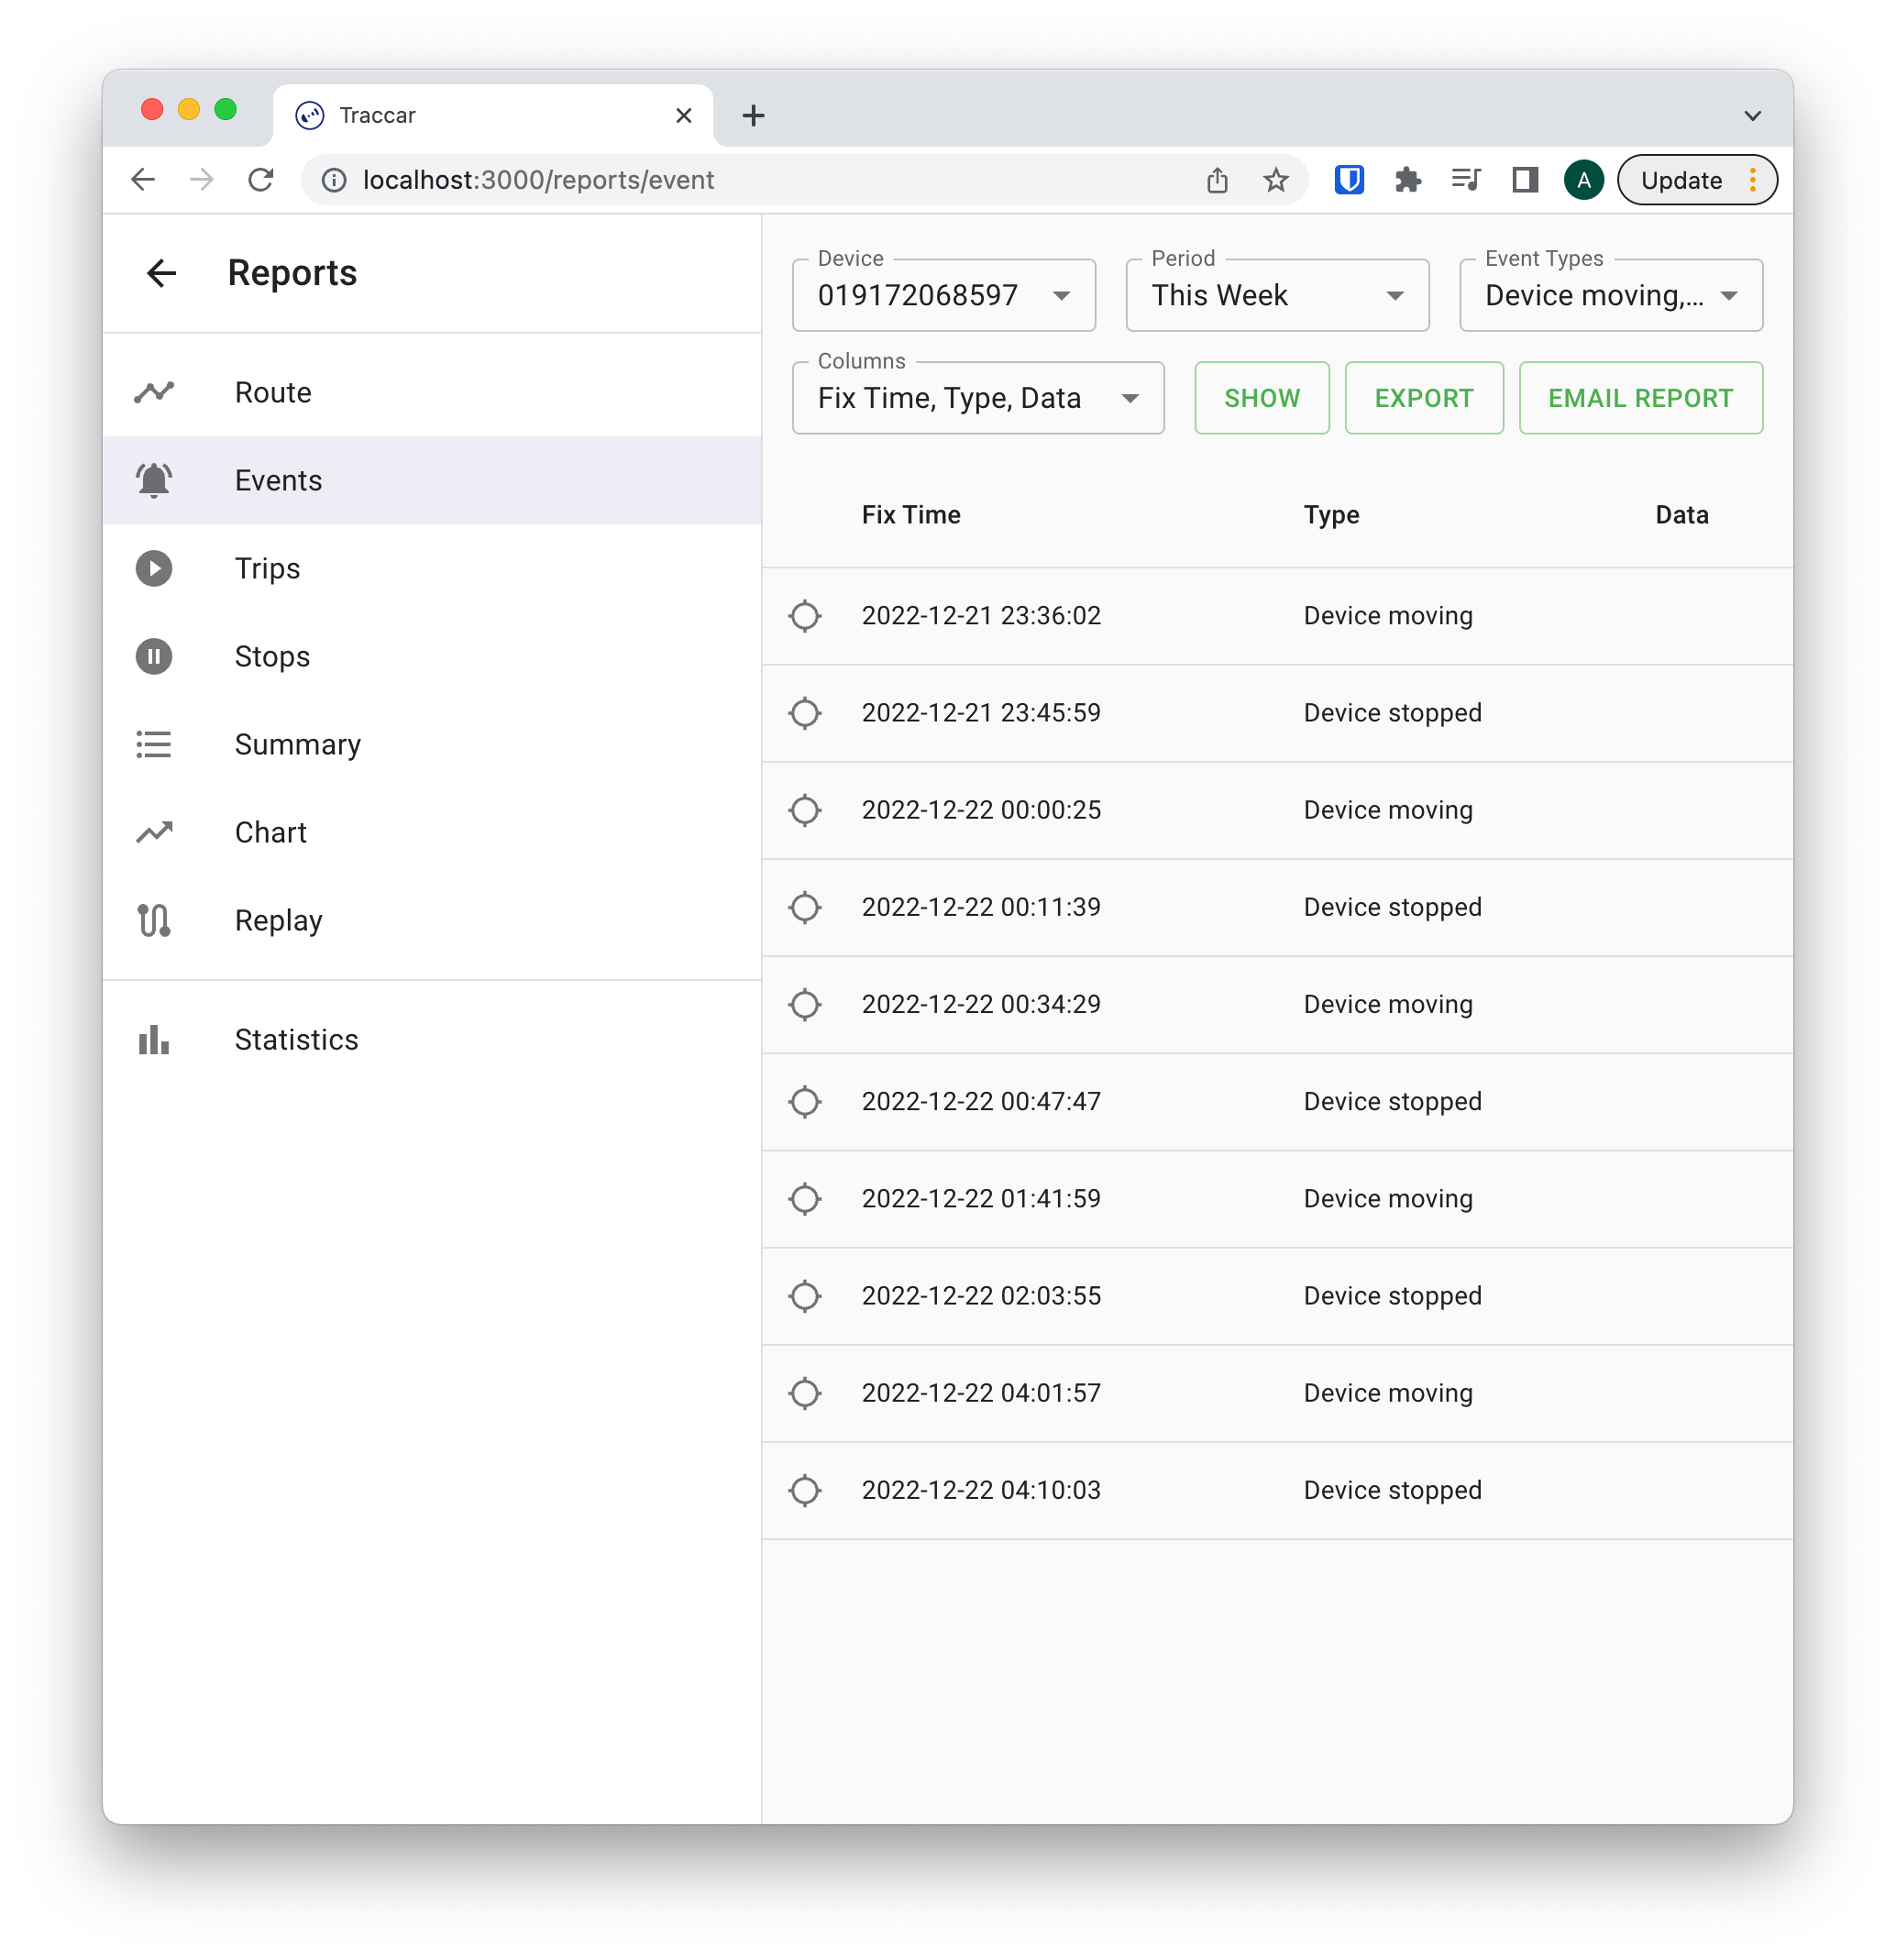Click the EXPORT button

tap(1423, 397)
